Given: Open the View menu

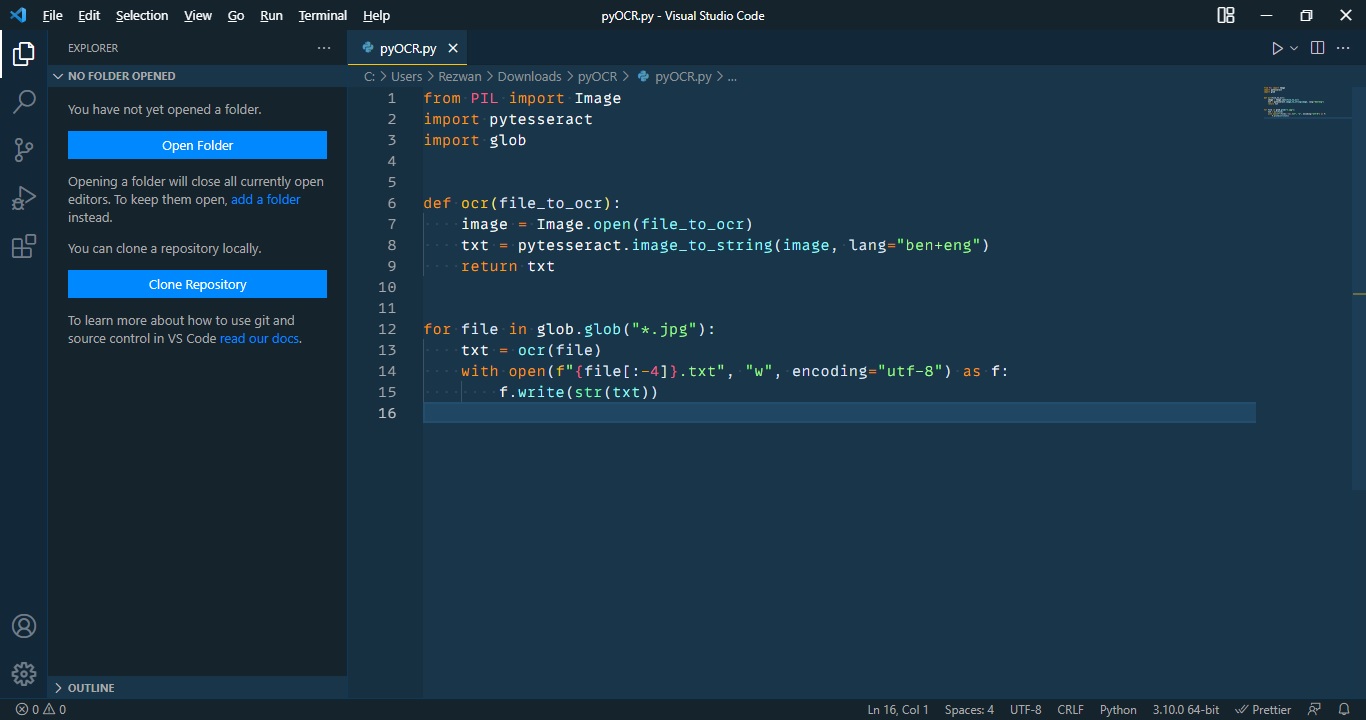Looking at the screenshot, I should 198,15.
